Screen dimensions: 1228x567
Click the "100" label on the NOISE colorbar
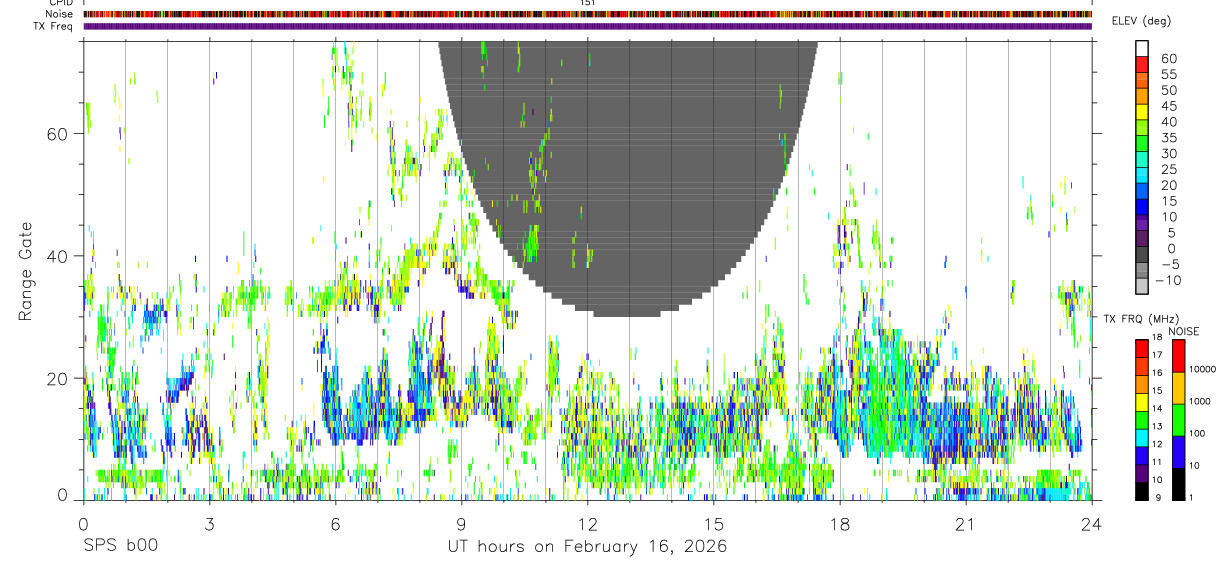pyautogui.click(x=1196, y=433)
